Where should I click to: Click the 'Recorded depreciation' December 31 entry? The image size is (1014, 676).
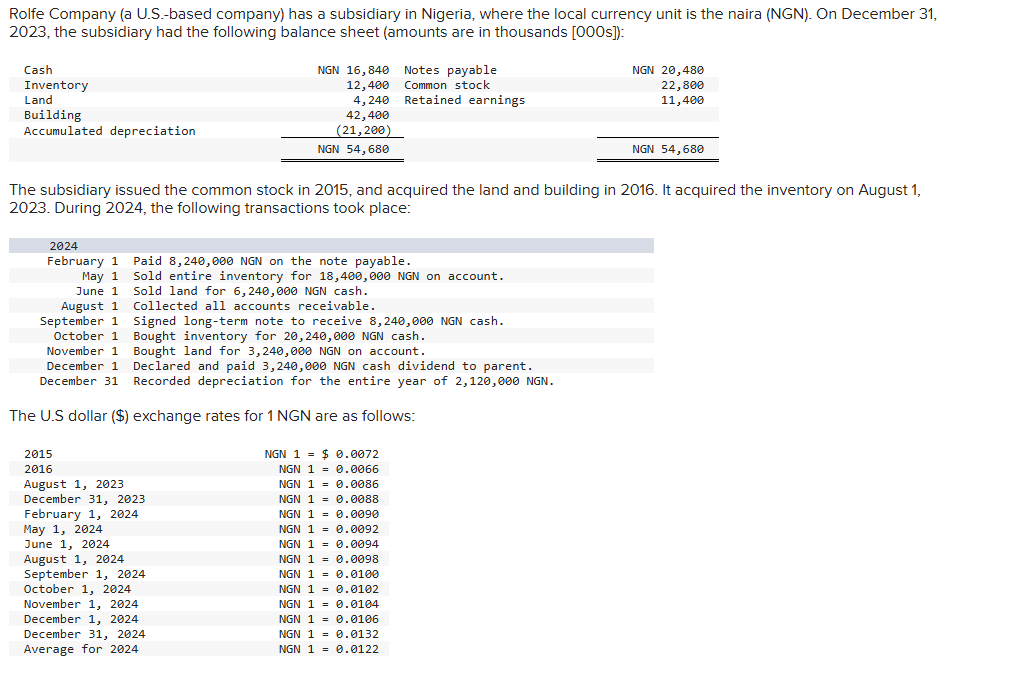344,381
